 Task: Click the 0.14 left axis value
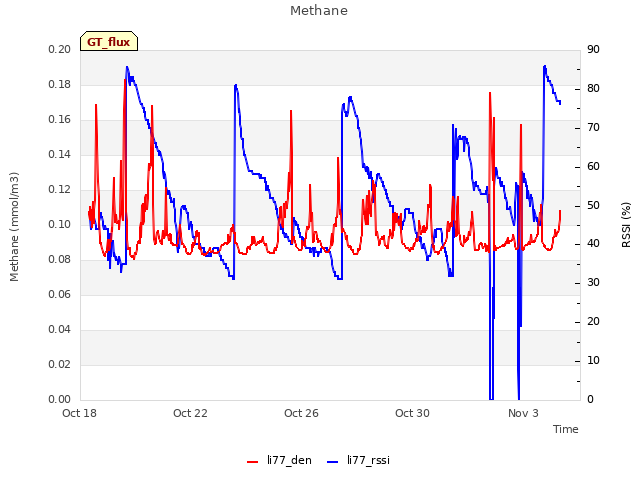[60, 155]
